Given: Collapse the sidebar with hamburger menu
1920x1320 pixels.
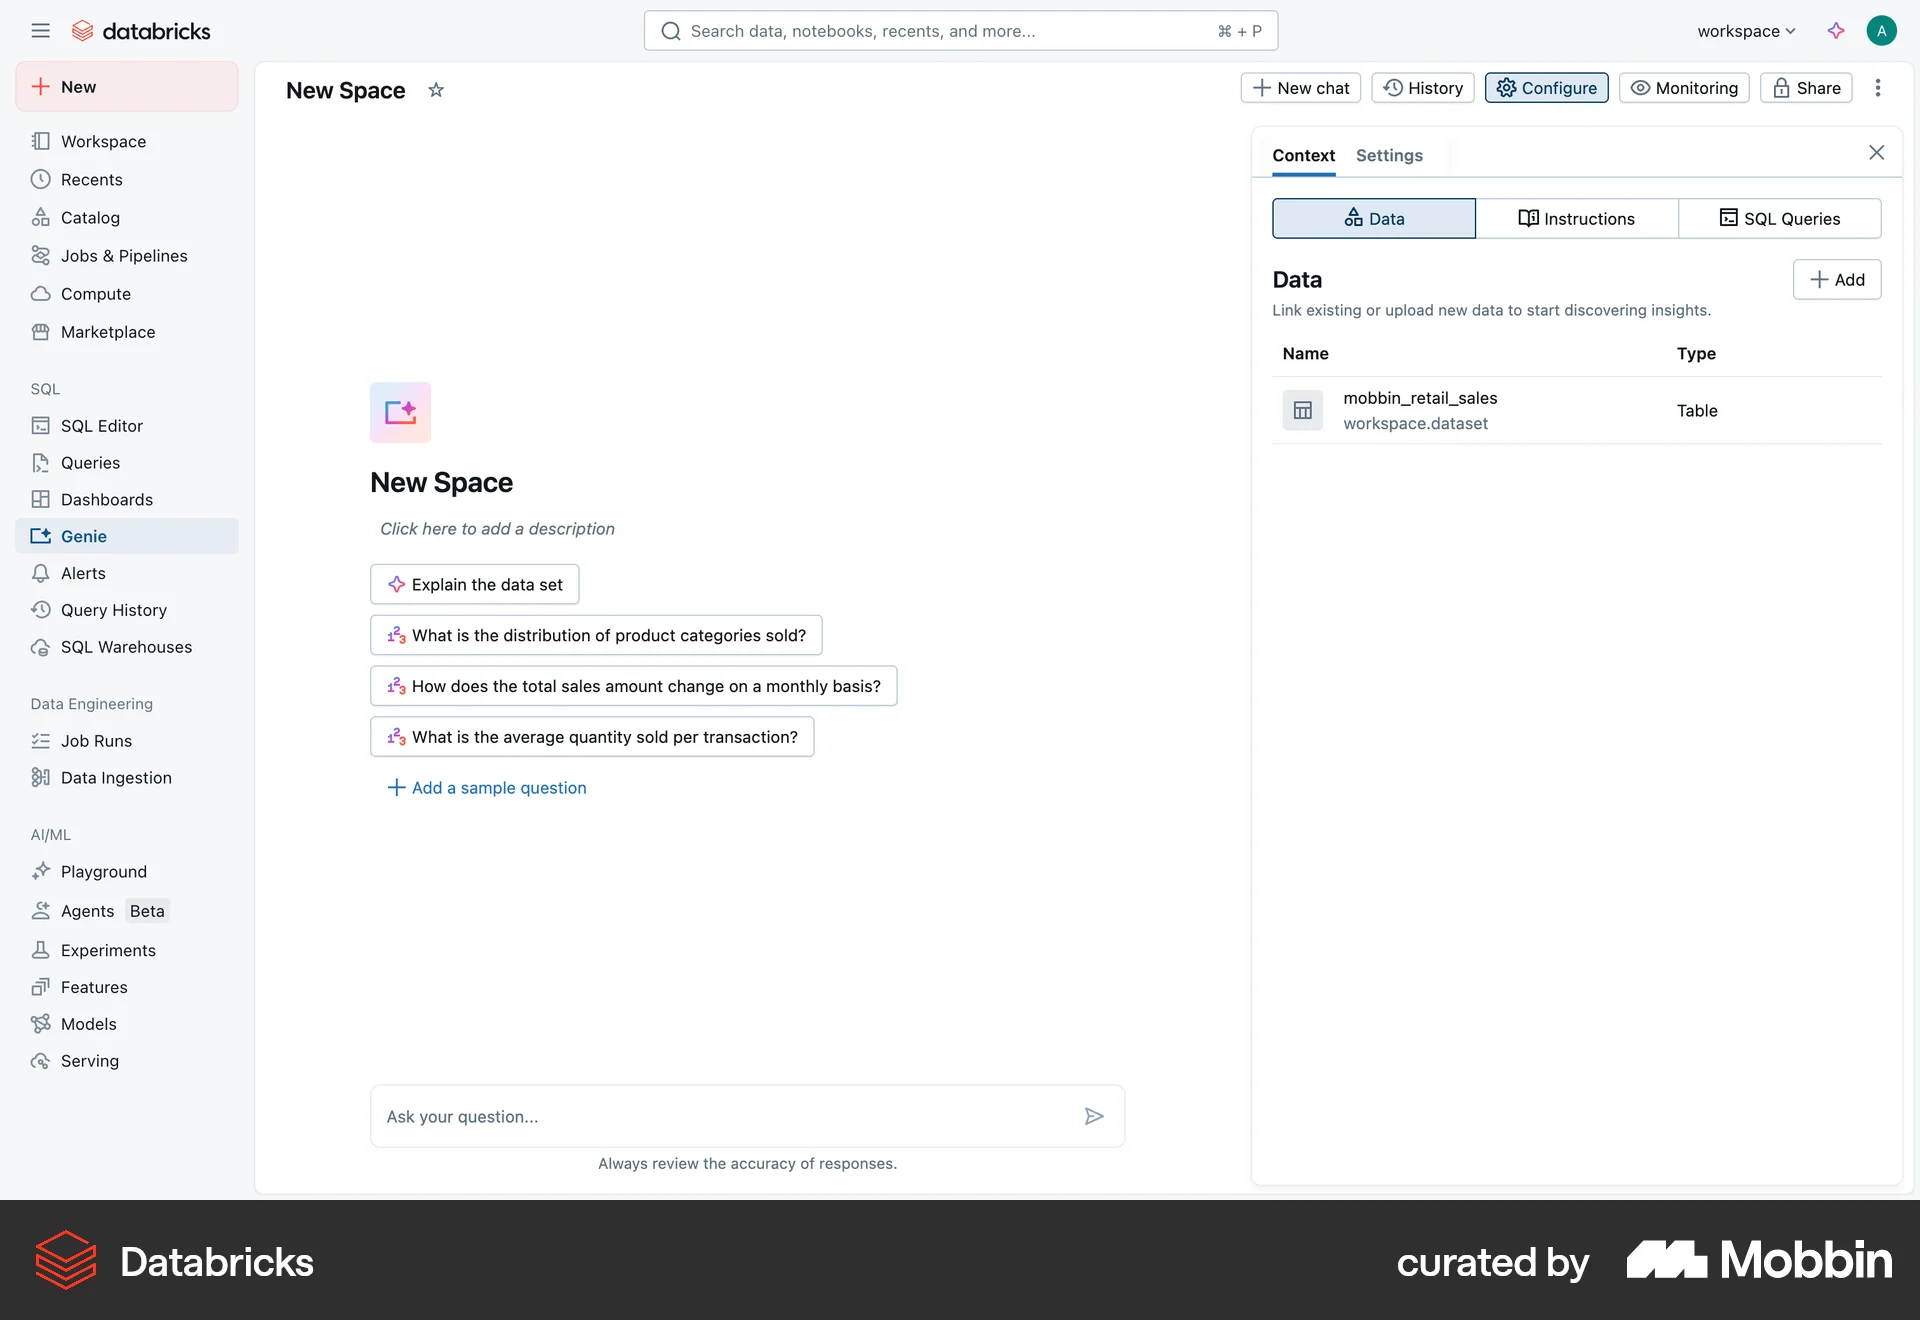Looking at the screenshot, I should pyautogui.click(x=41, y=30).
